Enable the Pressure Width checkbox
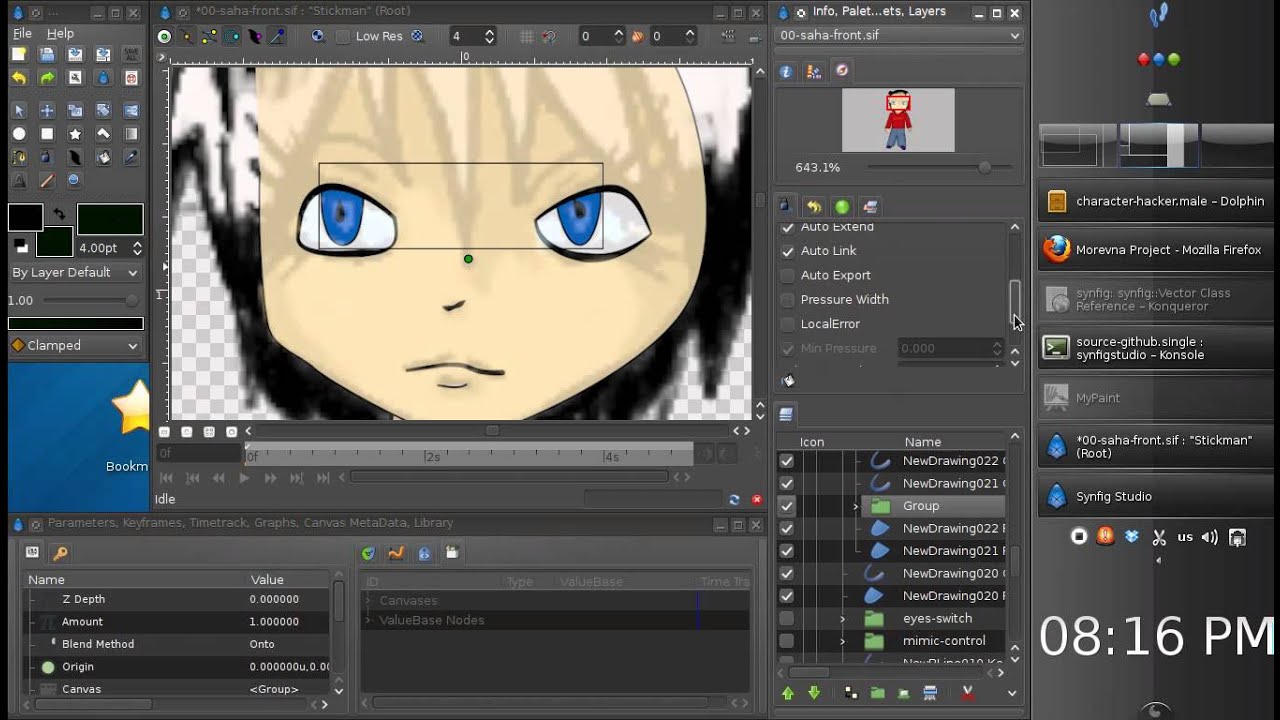The width and height of the screenshot is (1280, 720). pyautogui.click(x=788, y=299)
